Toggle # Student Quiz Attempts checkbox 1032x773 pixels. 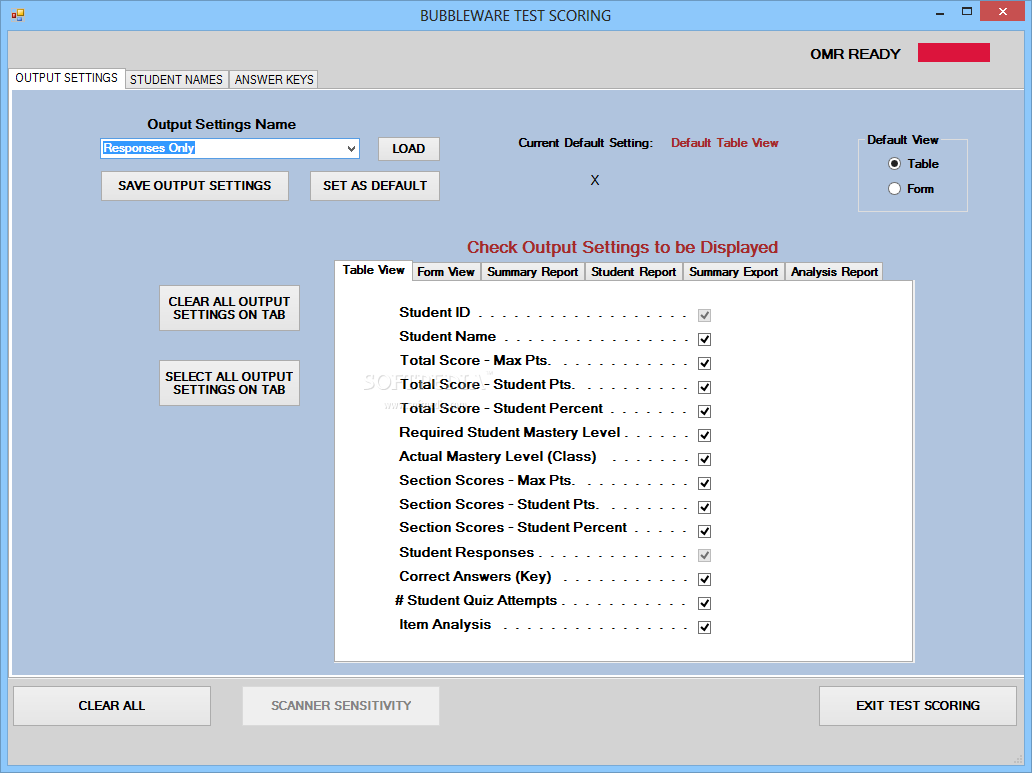click(x=704, y=603)
